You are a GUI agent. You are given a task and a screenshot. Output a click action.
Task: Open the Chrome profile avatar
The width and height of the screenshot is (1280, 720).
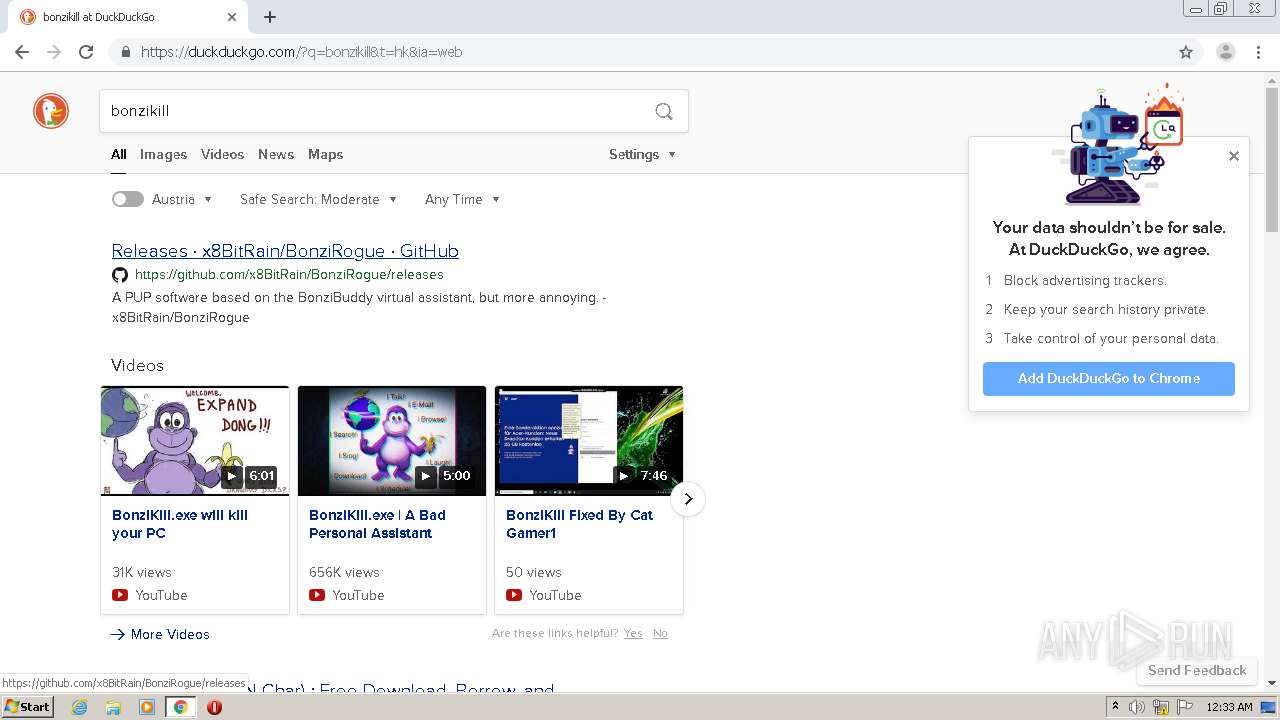[1226, 52]
